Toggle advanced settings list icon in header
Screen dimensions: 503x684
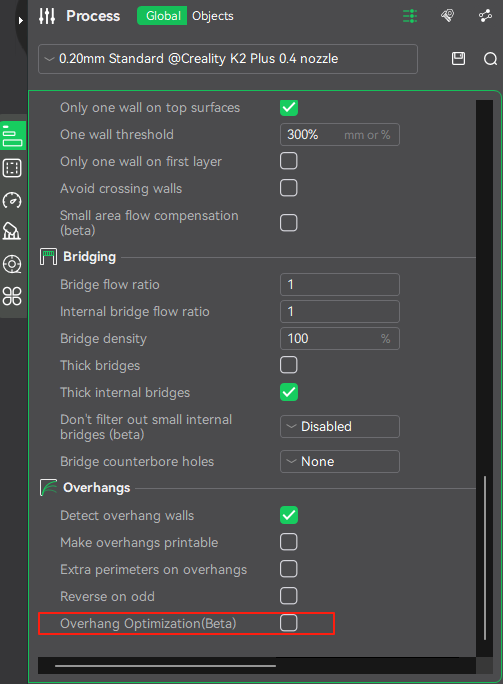(410, 16)
